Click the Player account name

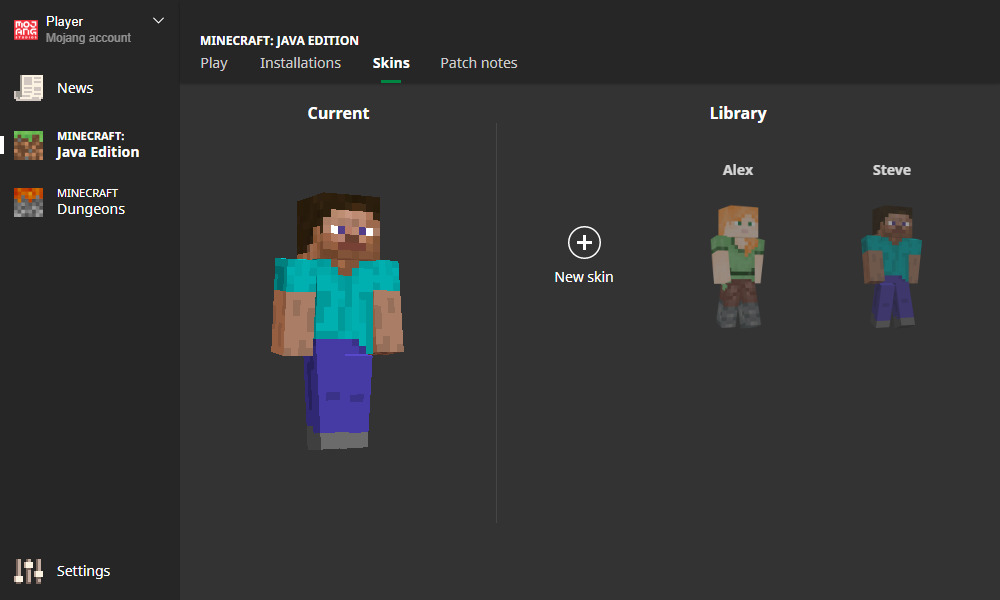pos(64,22)
